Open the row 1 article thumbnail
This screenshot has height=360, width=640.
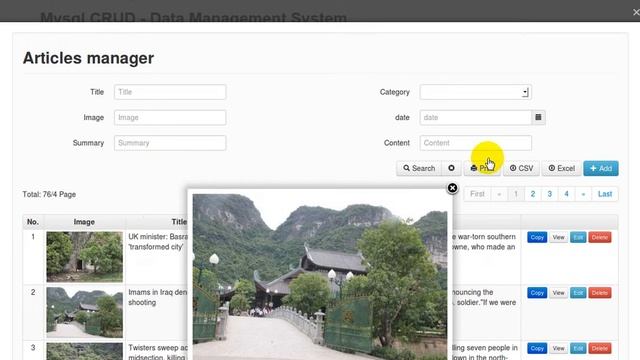(x=84, y=257)
